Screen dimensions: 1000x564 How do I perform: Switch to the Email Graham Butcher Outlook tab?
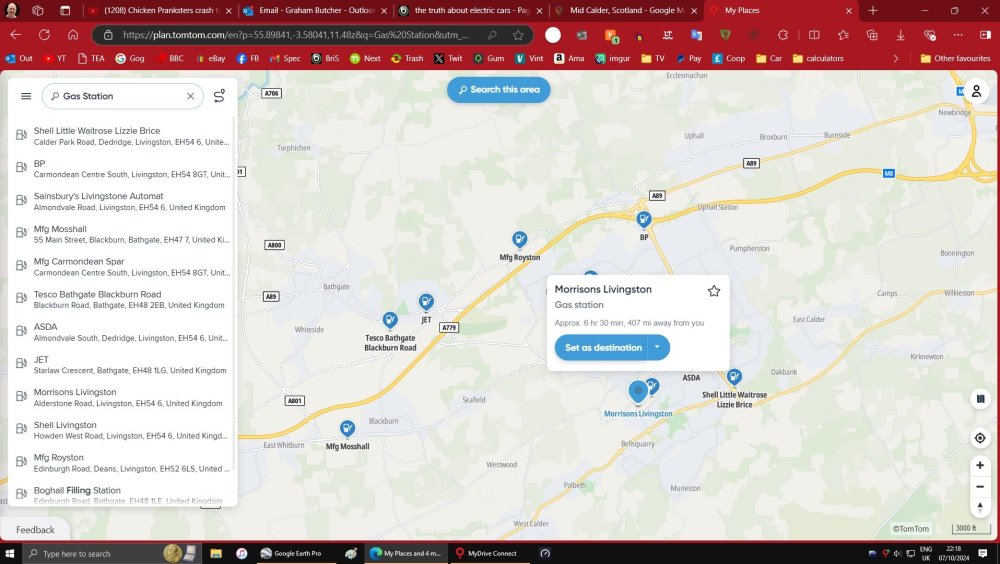click(x=314, y=10)
